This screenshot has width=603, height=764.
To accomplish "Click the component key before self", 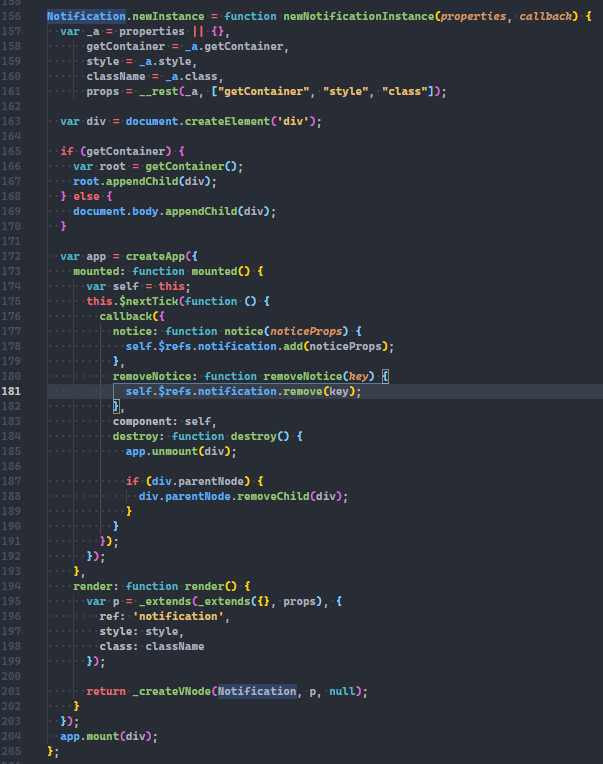I will [x=144, y=421].
